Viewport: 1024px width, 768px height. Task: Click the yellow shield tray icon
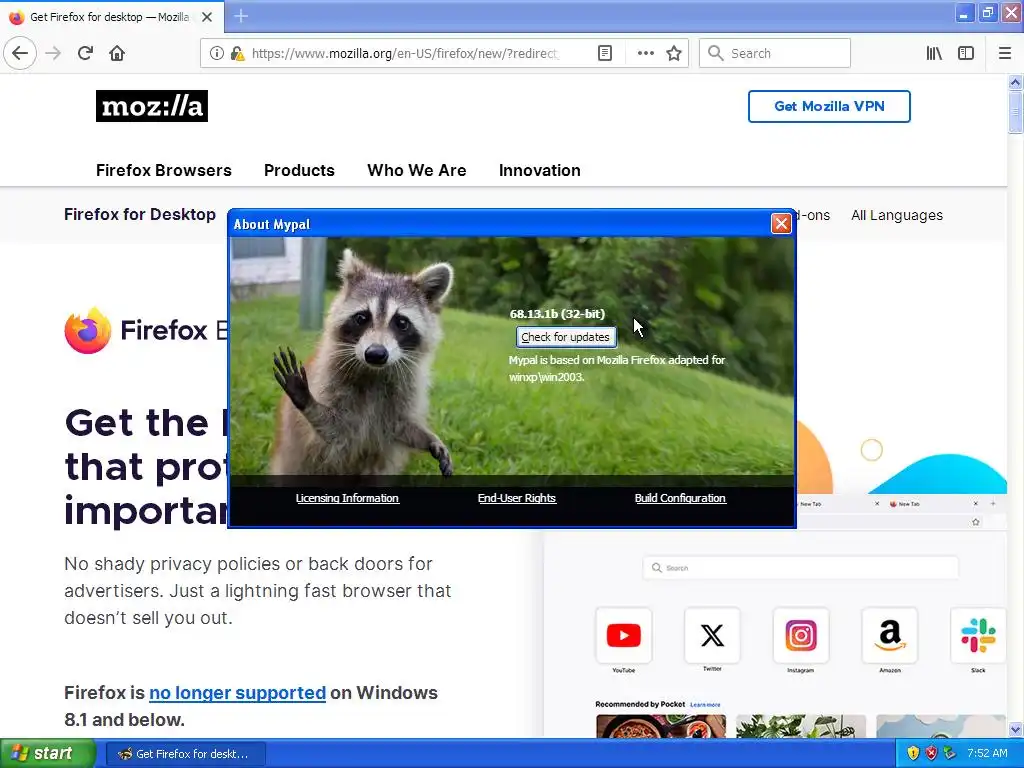click(x=913, y=754)
